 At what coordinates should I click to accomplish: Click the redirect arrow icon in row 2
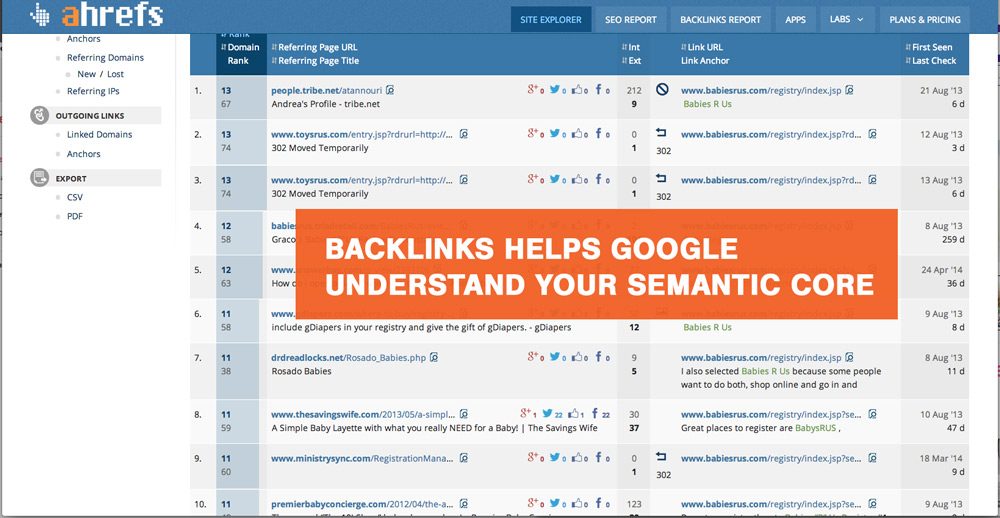[x=661, y=133]
